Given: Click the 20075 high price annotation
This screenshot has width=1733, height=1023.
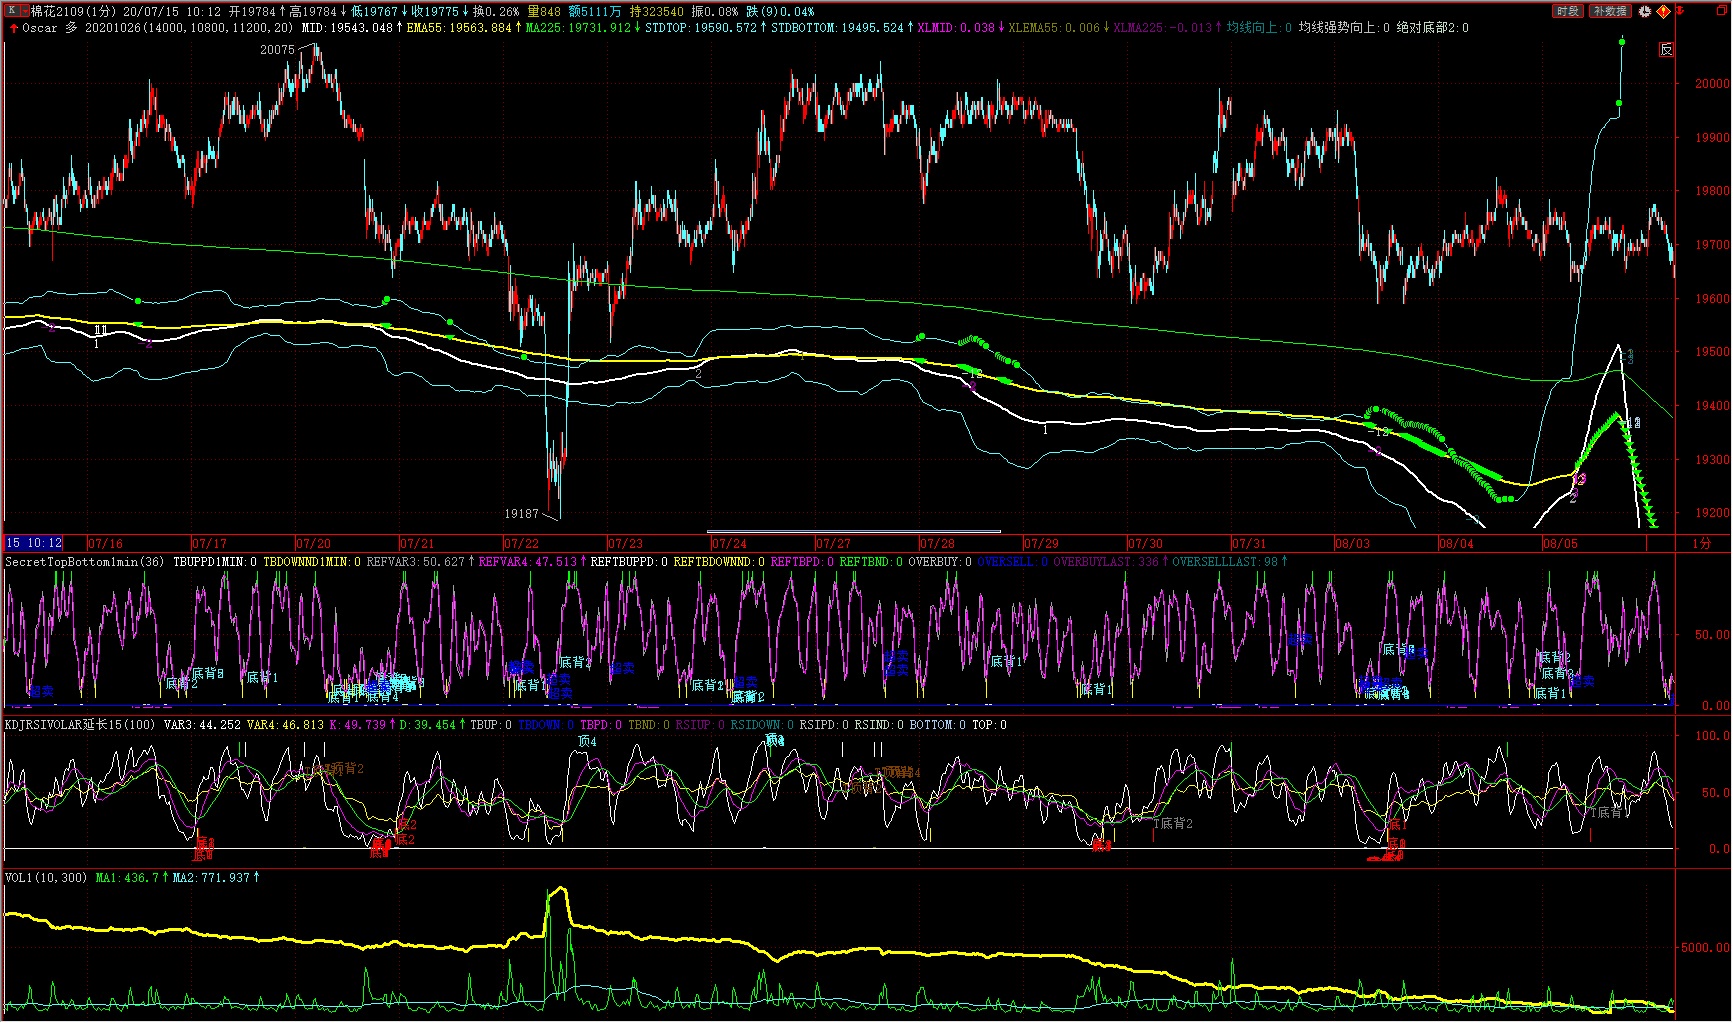Looking at the screenshot, I should coord(277,49).
